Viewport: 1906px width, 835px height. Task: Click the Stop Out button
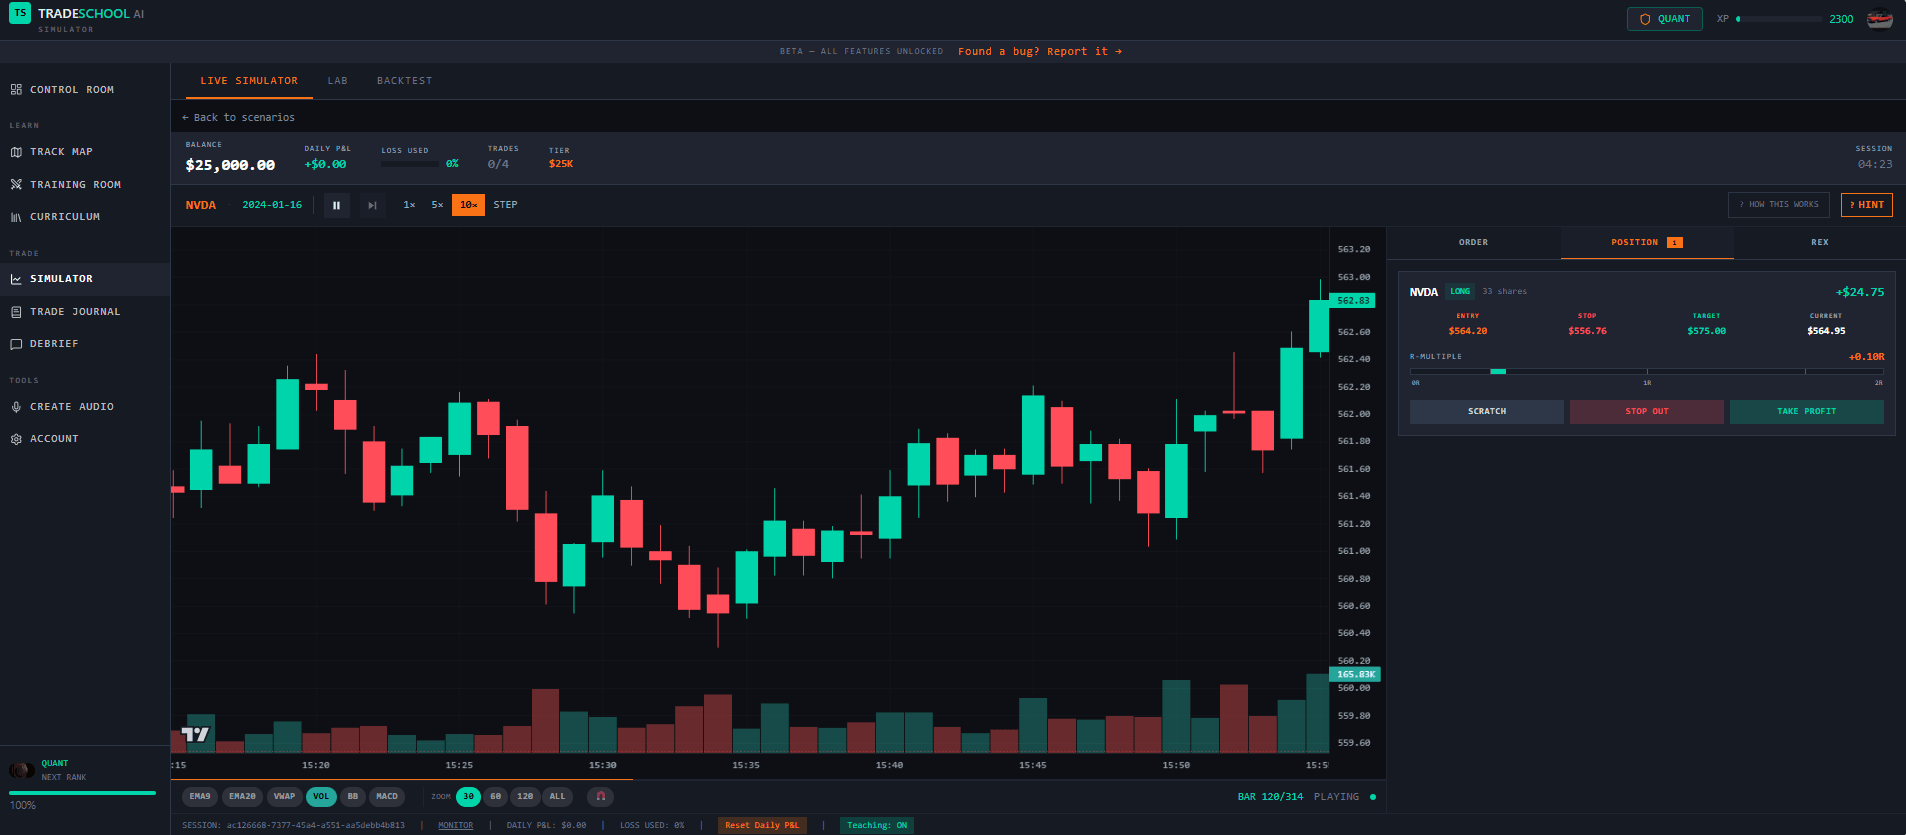point(1647,412)
